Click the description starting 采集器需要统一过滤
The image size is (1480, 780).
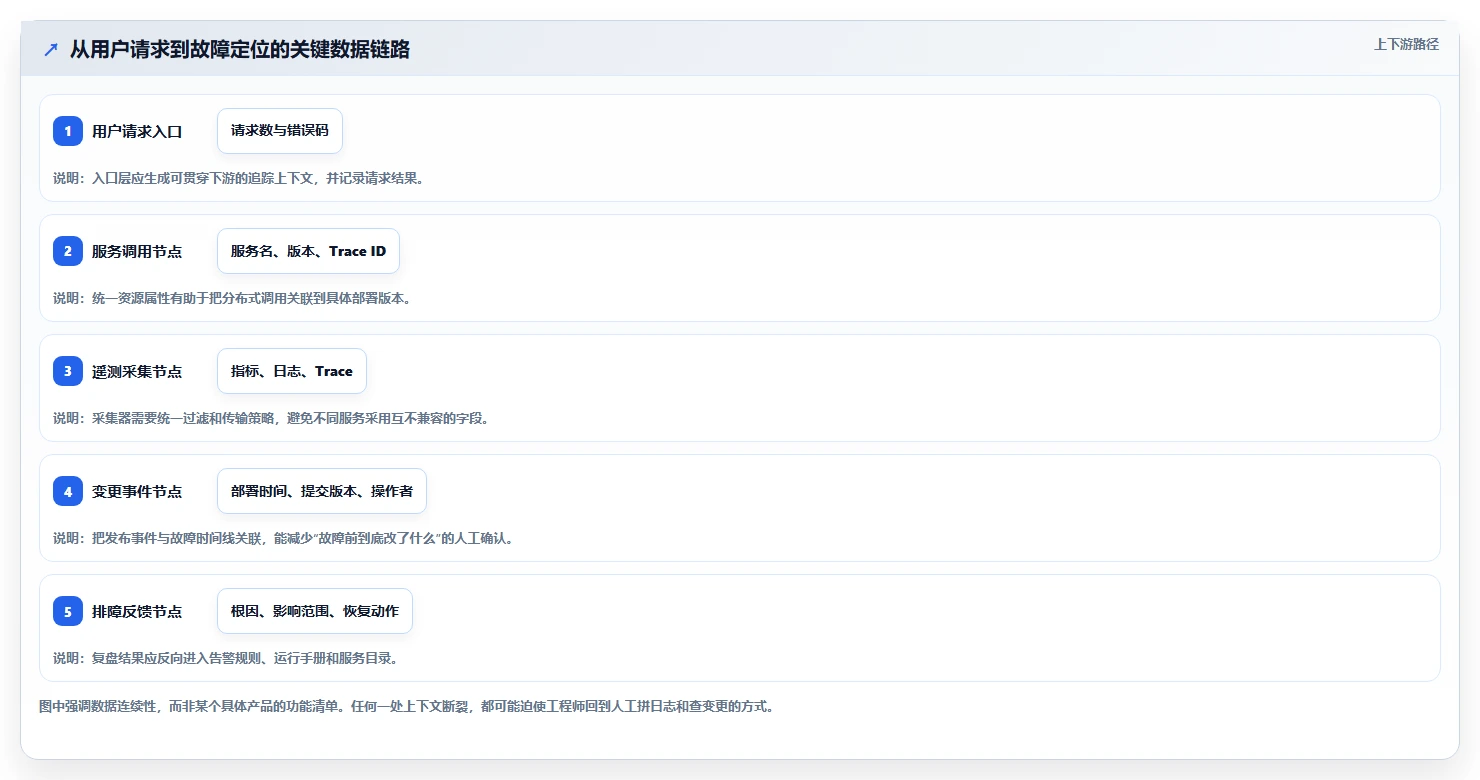pyautogui.click(x=271, y=418)
